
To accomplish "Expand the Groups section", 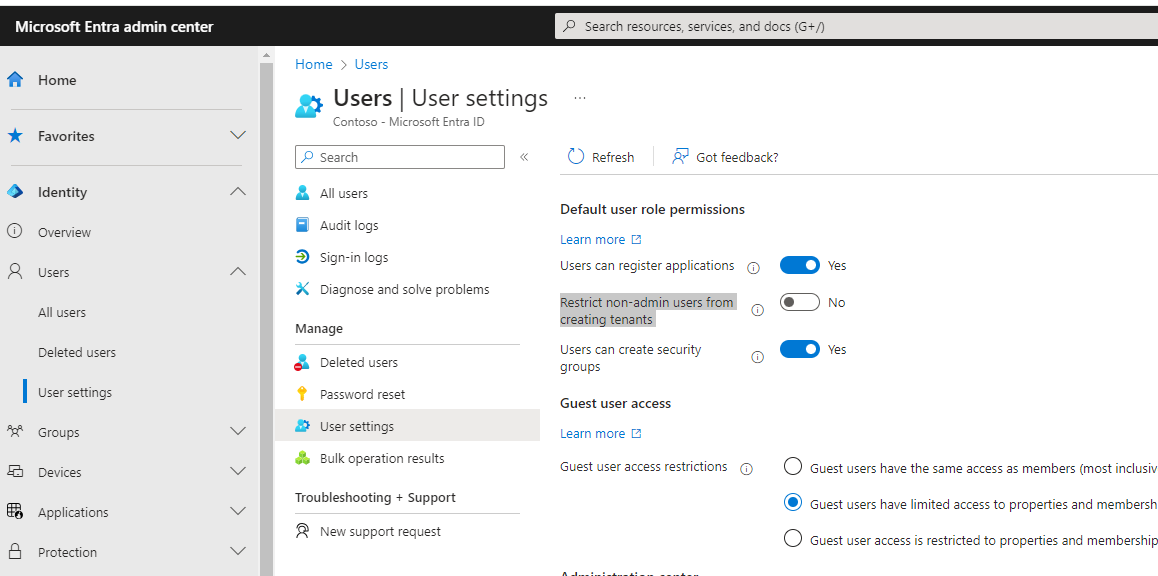I will tap(60, 431).
